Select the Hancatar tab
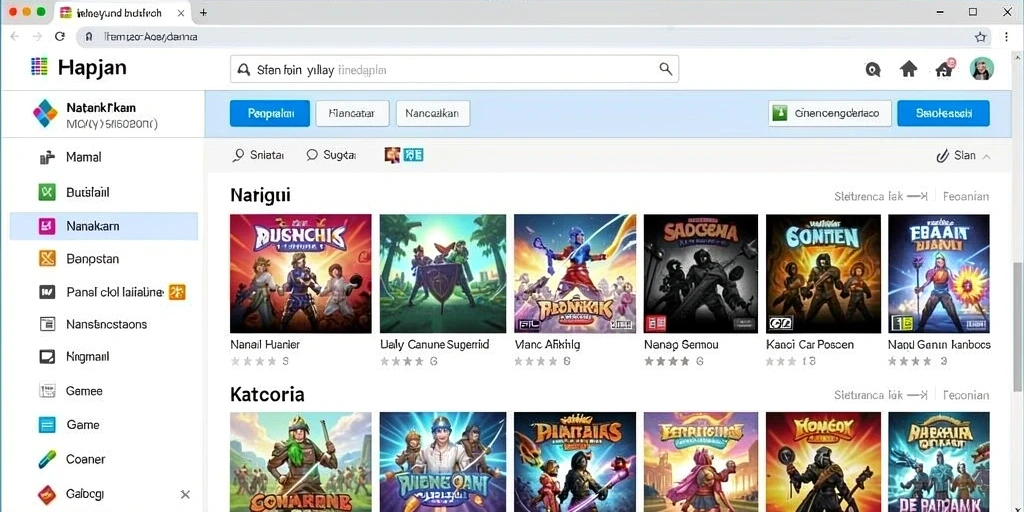 click(x=352, y=113)
